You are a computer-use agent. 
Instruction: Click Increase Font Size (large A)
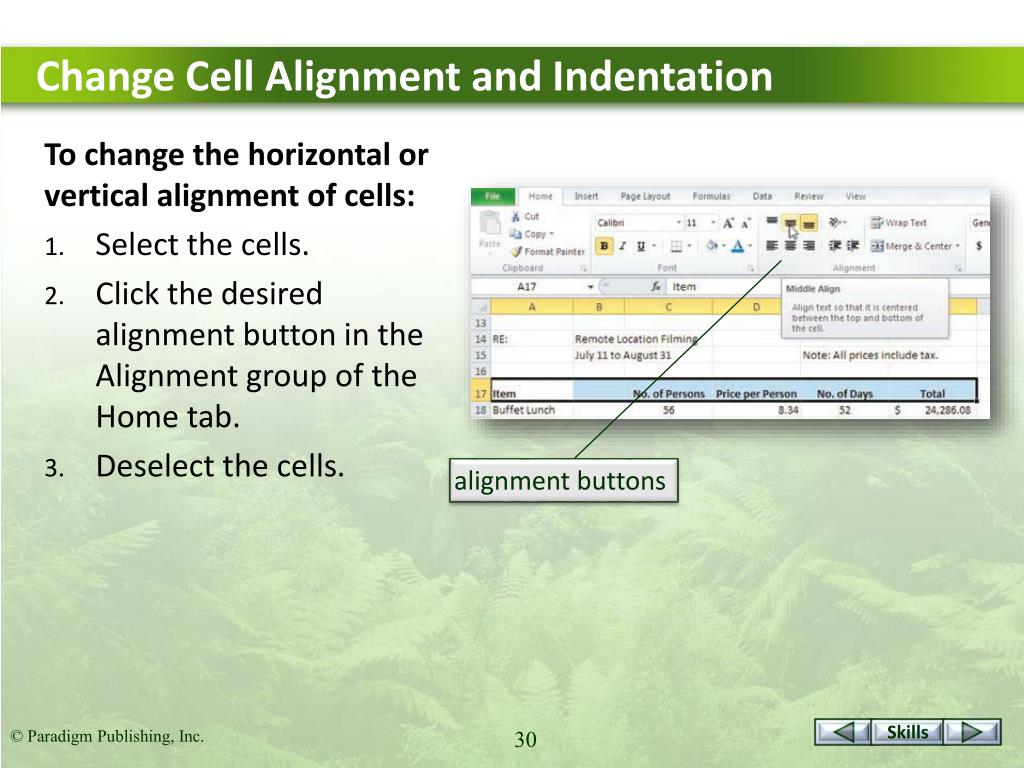728,223
